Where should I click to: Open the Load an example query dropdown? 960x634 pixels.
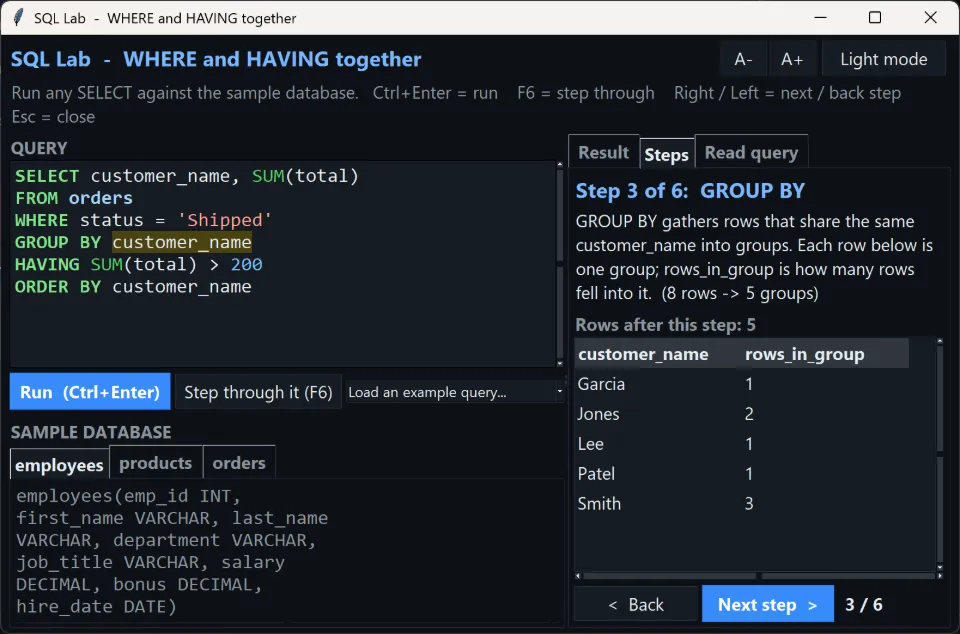coord(454,392)
